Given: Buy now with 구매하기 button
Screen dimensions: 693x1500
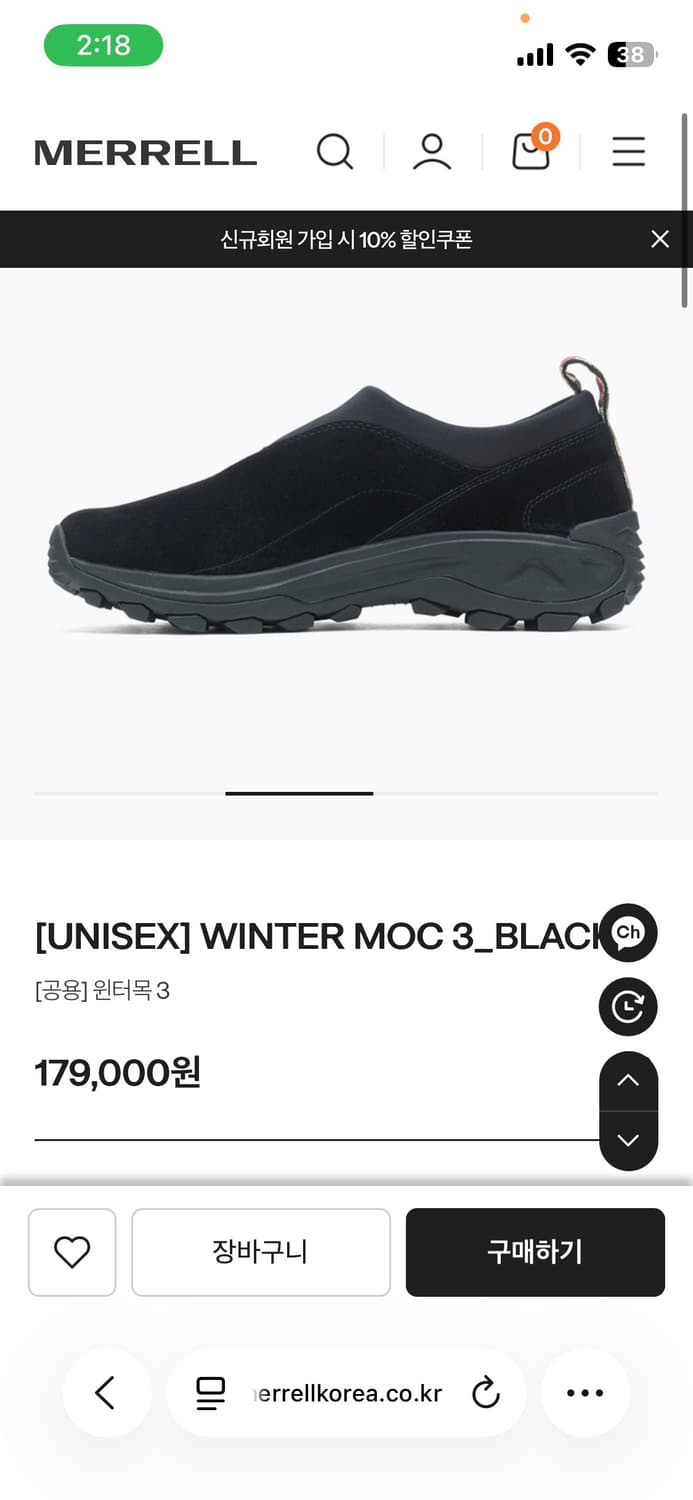Looking at the screenshot, I should click(x=535, y=1252).
